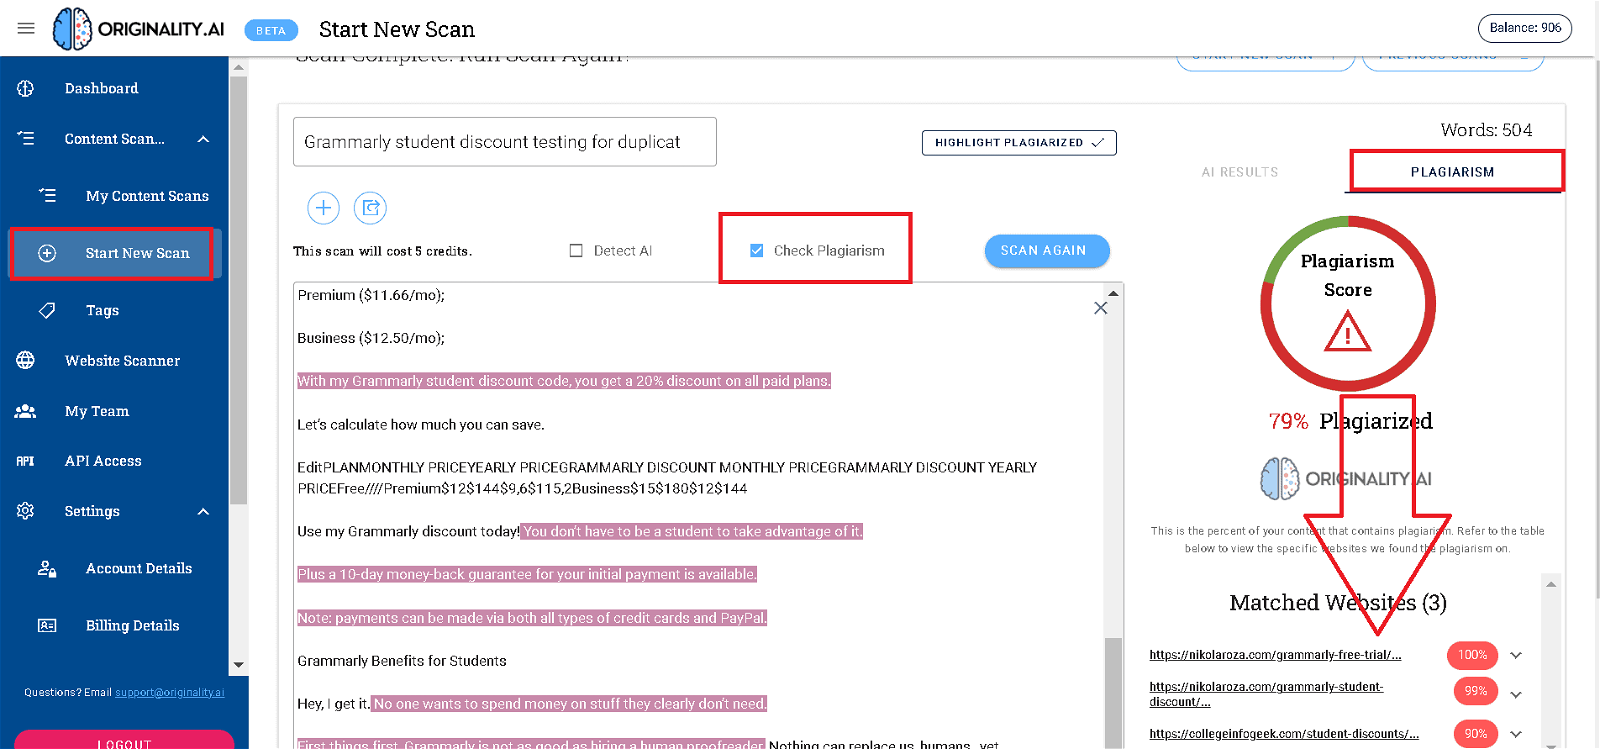Open Website Scanner menu item
1600x749 pixels.
tap(122, 360)
